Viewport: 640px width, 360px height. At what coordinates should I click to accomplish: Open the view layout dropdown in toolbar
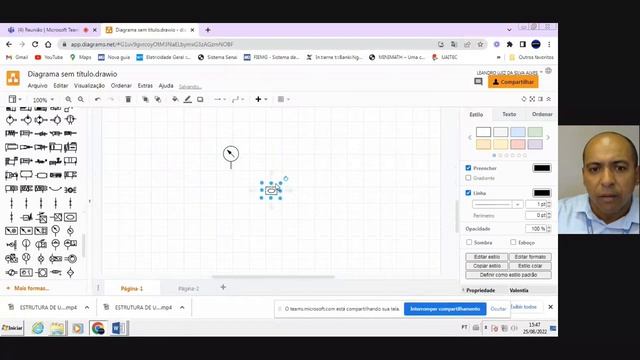(x=15, y=99)
